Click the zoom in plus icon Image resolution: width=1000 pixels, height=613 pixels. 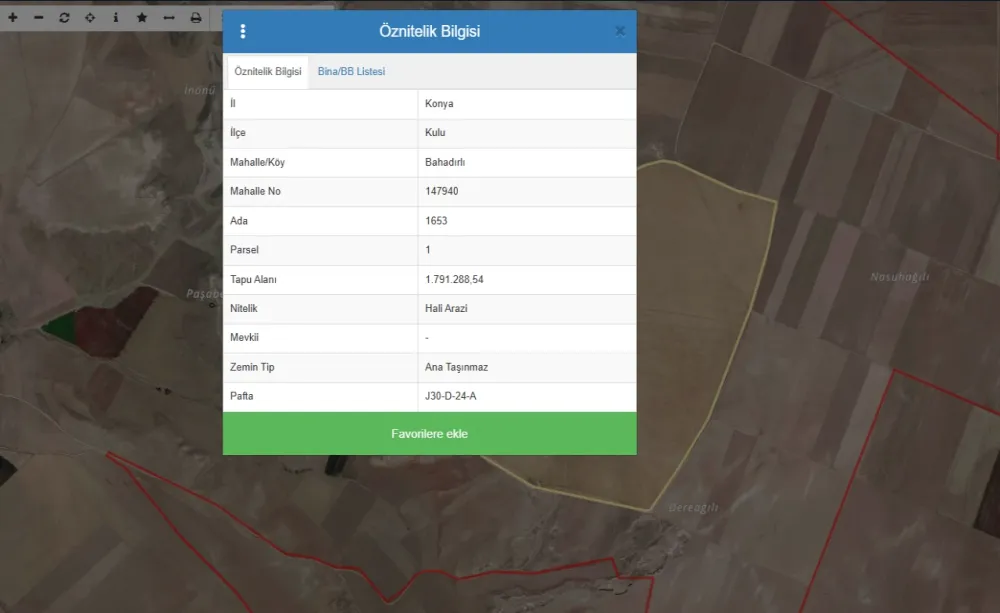tap(13, 18)
